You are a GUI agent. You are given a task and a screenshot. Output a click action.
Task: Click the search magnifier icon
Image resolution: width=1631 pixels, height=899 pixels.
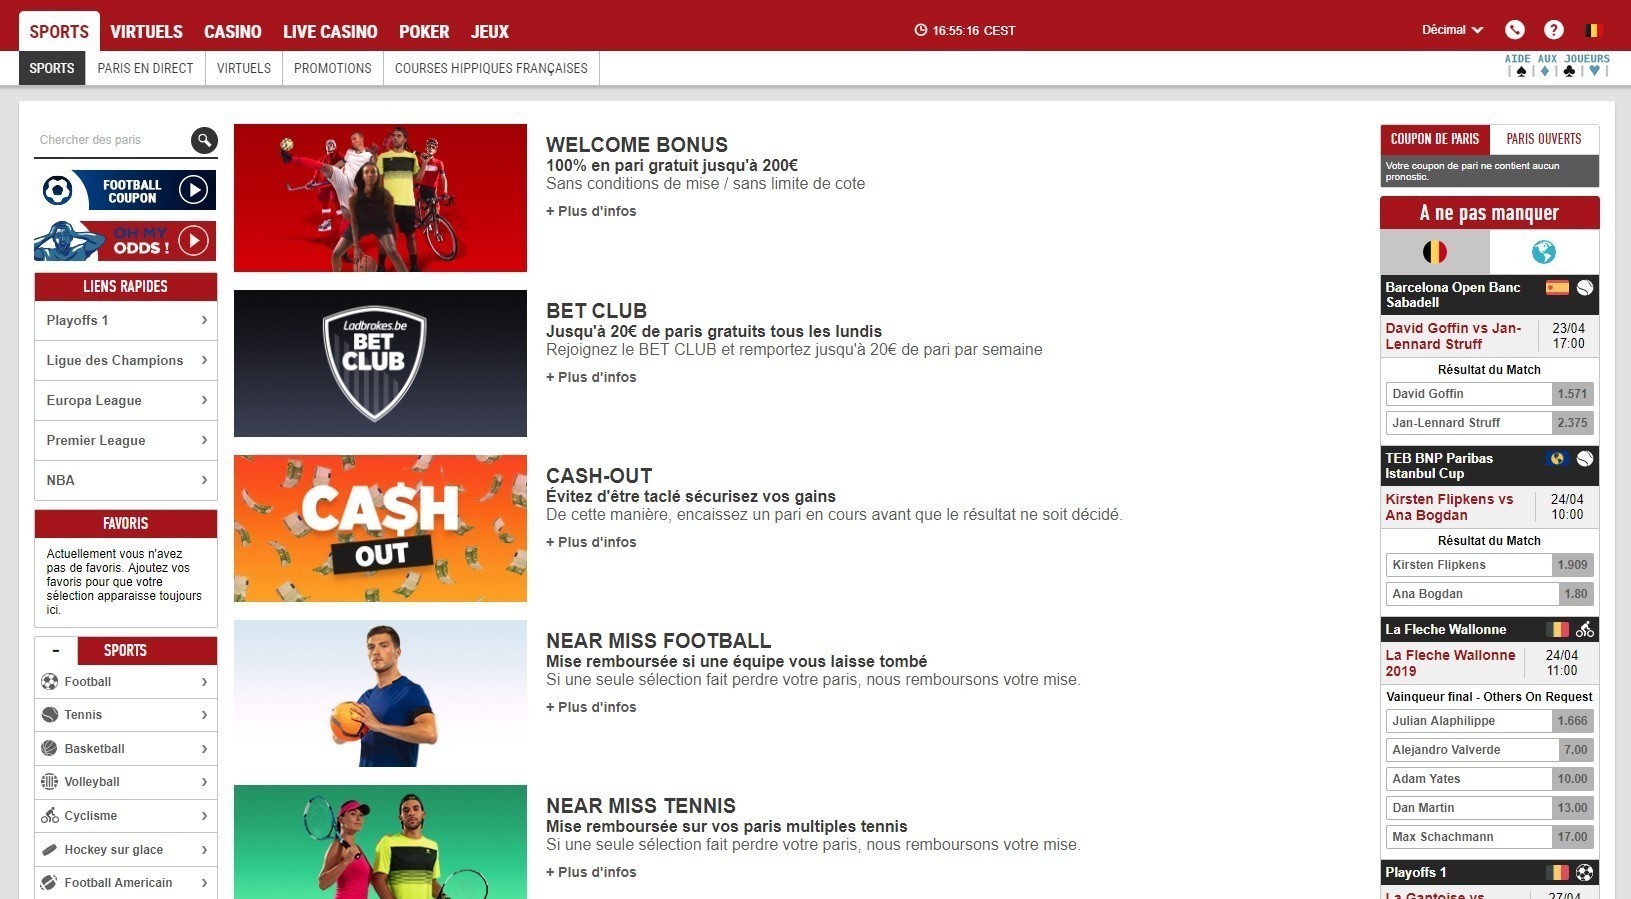click(x=204, y=140)
